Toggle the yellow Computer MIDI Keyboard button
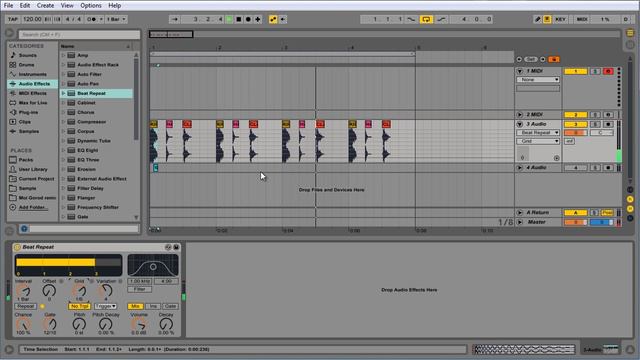The width and height of the screenshot is (640, 360). coord(547,19)
